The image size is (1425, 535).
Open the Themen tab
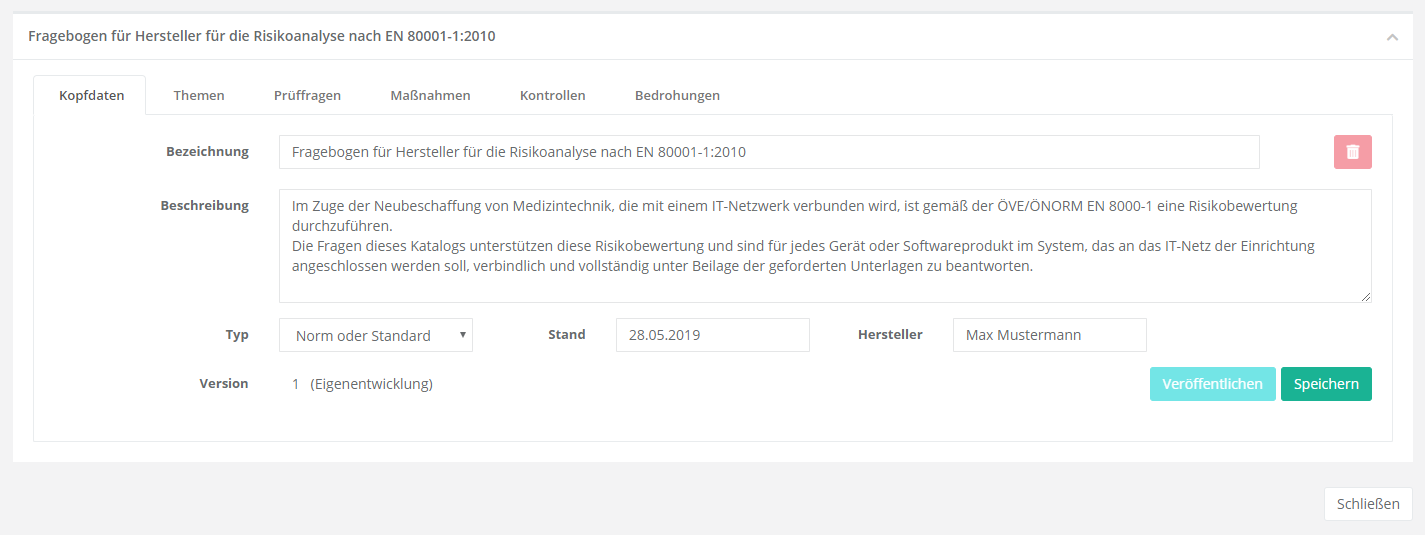(199, 96)
